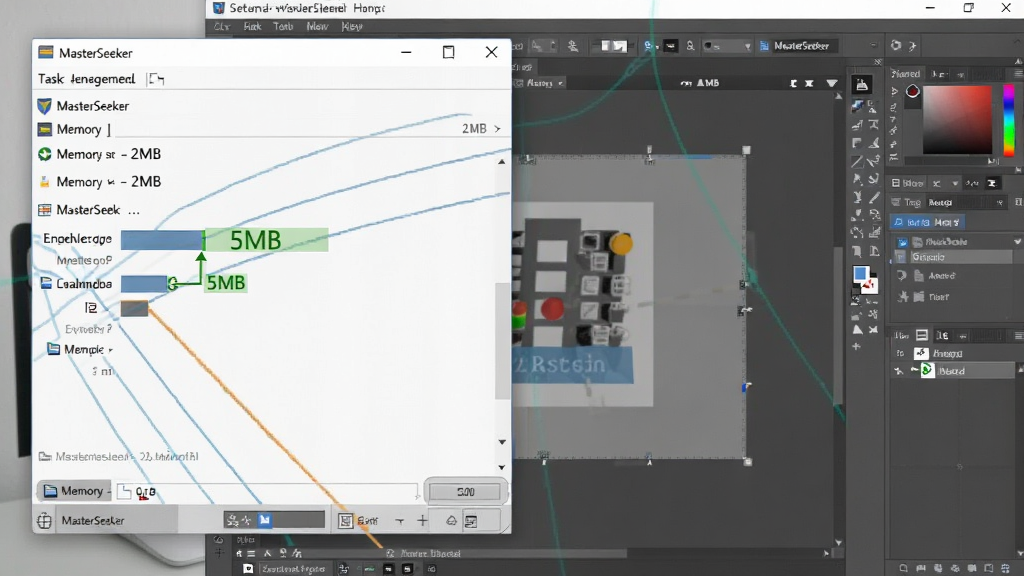Click the framed picture icon in footer

click(345, 520)
